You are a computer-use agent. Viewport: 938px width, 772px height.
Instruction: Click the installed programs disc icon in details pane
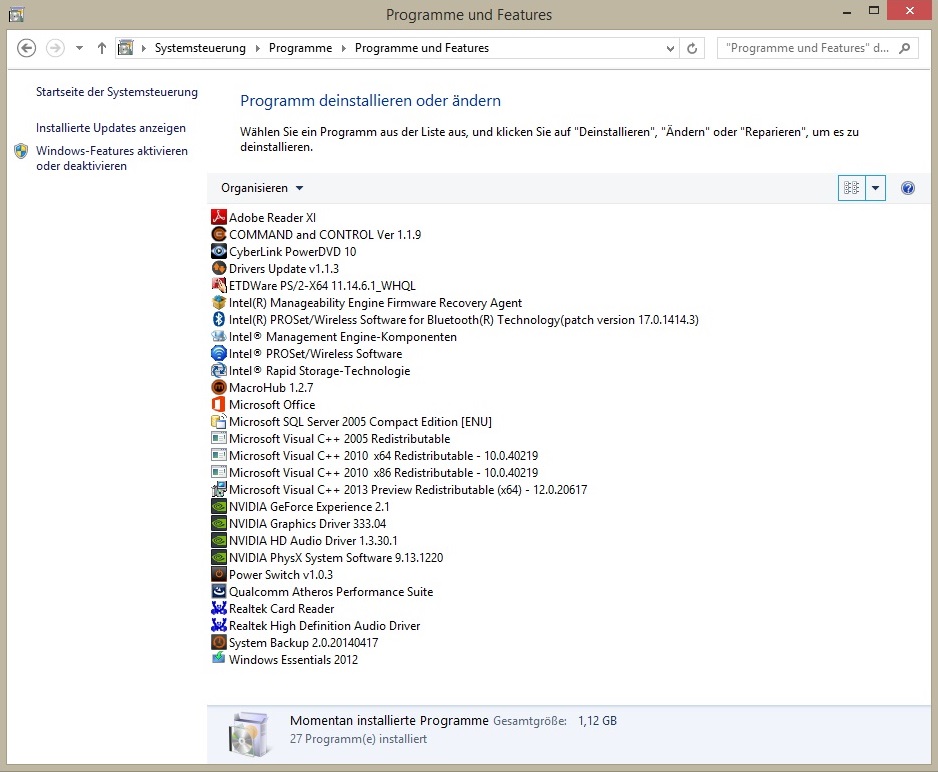tap(248, 734)
